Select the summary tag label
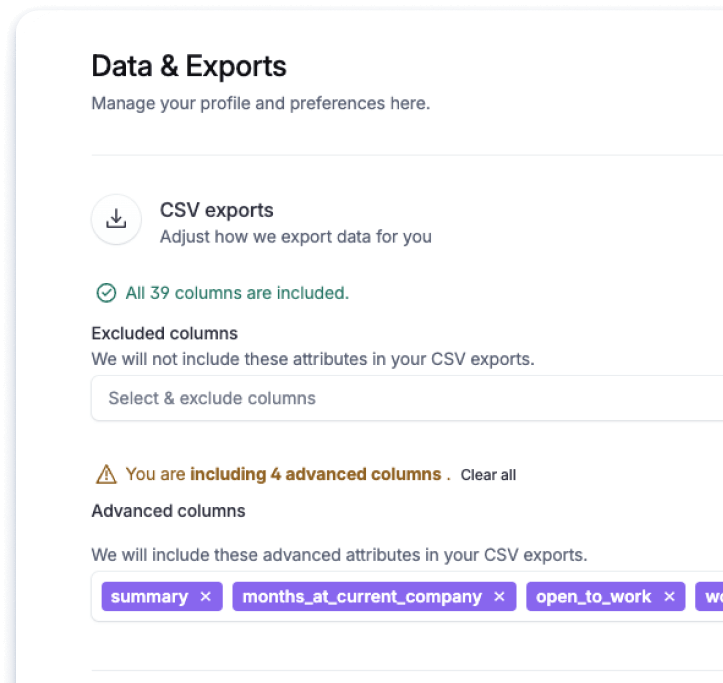This screenshot has width=723, height=683. coord(149,597)
